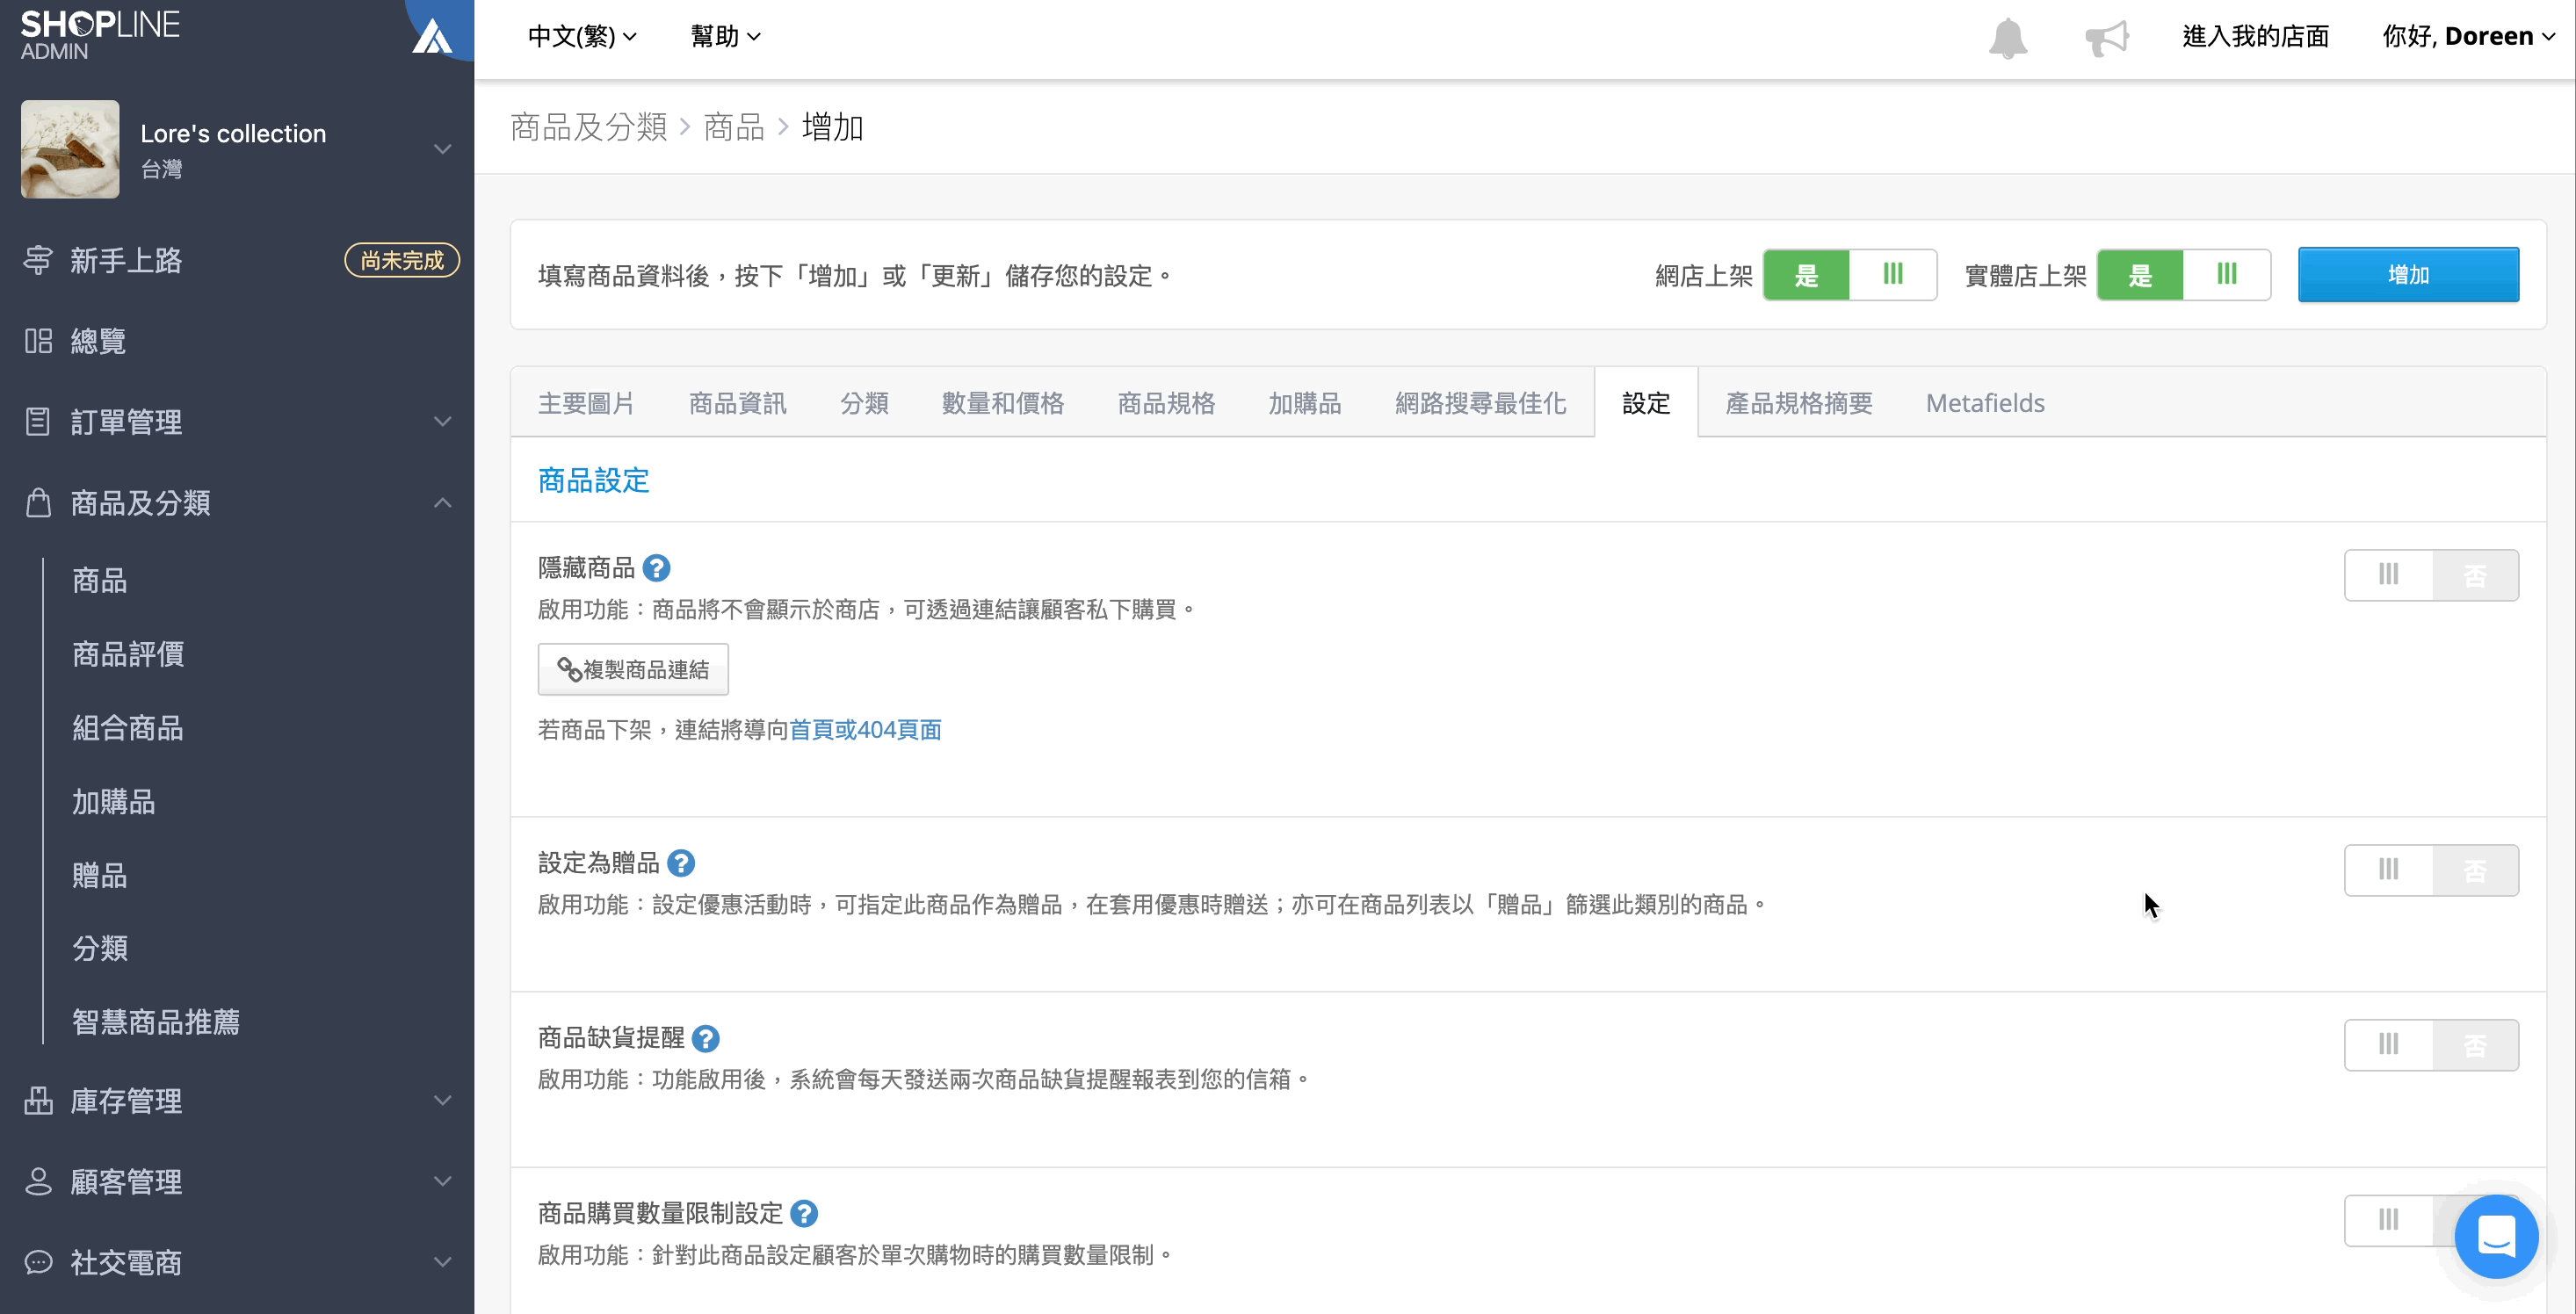
Task: Click the 尚未完成 badge
Action: 402,260
